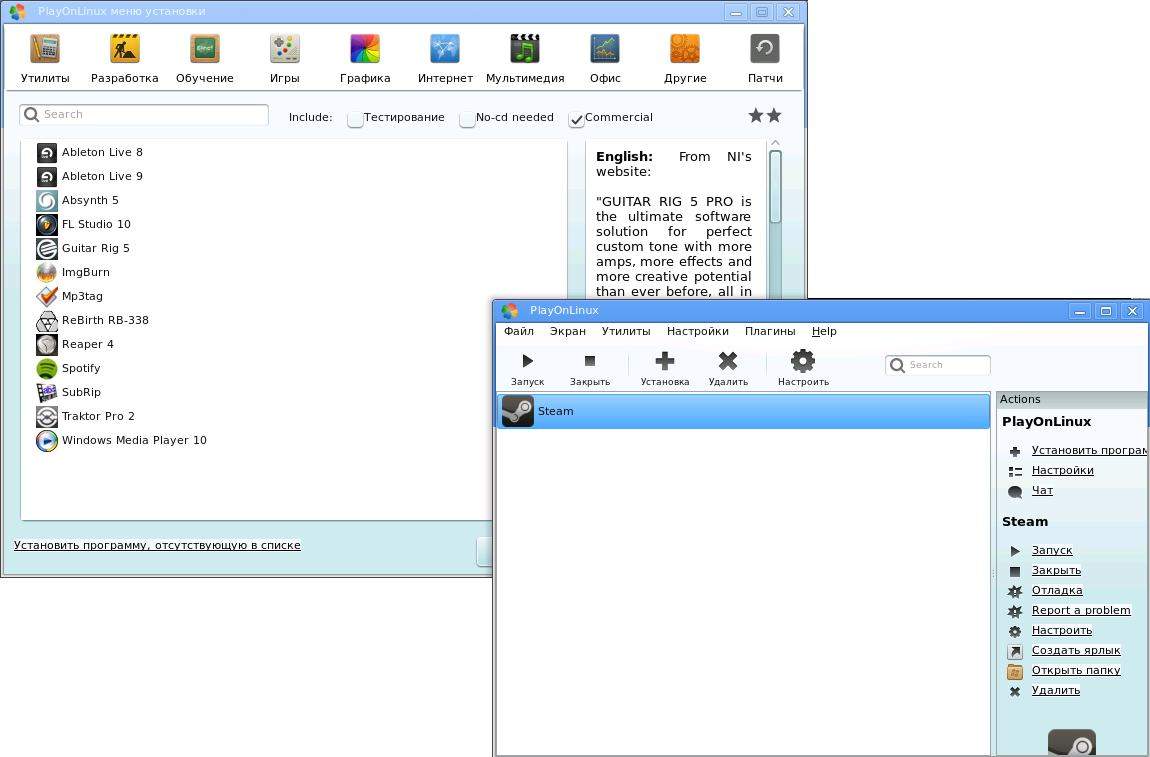Click the Установка plus toolbar icon

pyautogui.click(x=665, y=362)
